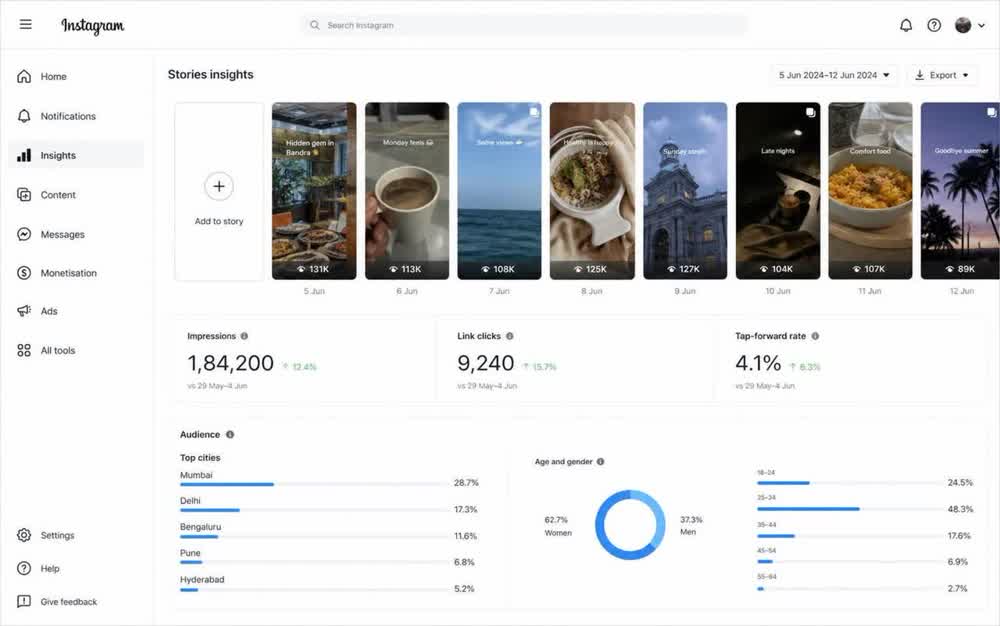Click the age and gender donut chart
This screenshot has height=626, width=1000.
tap(630, 525)
